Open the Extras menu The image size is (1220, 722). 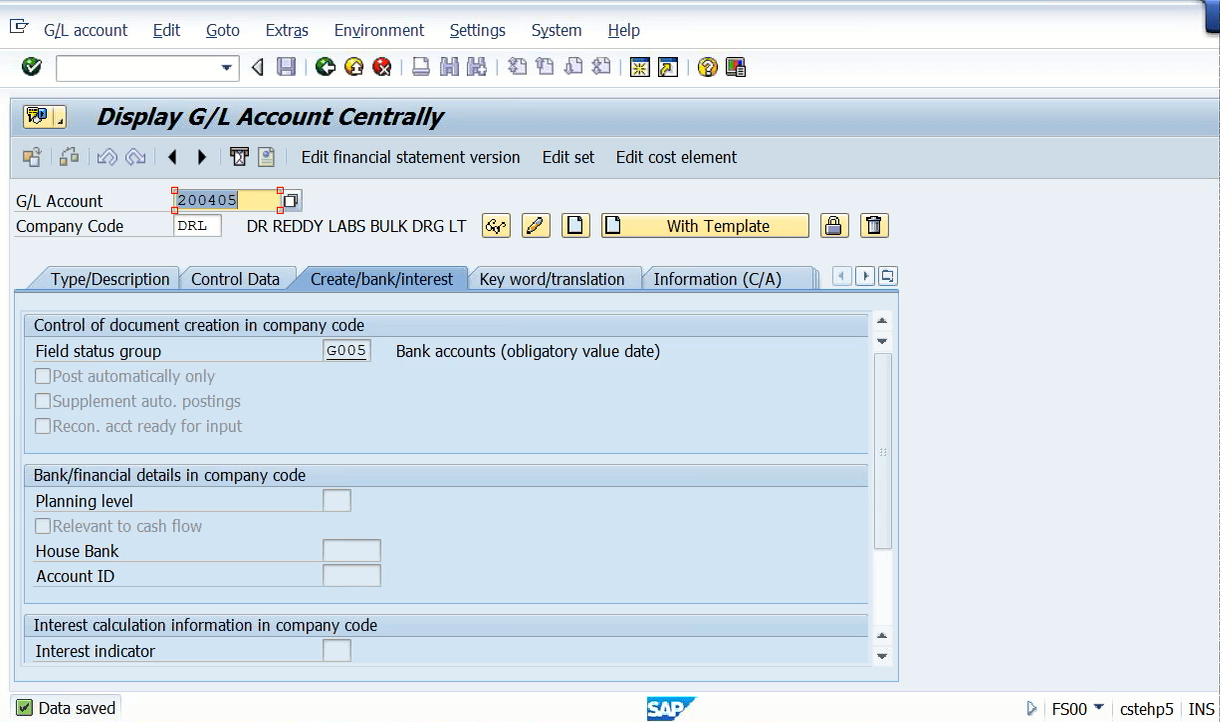point(287,30)
